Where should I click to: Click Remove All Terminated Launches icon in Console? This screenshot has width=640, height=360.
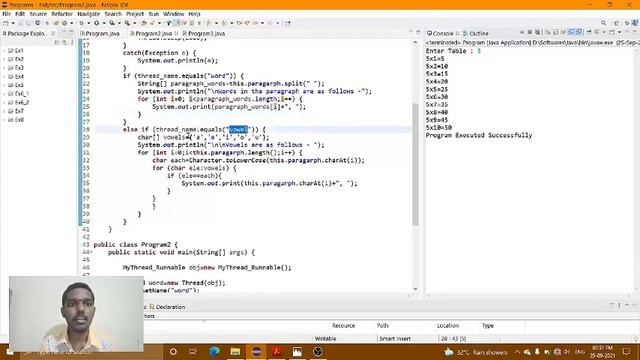tap(538, 32)
